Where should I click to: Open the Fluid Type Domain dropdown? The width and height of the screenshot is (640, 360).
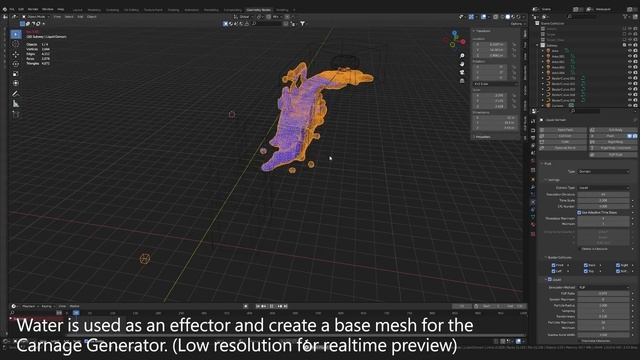pyautogui.click(x=603, y=171)
